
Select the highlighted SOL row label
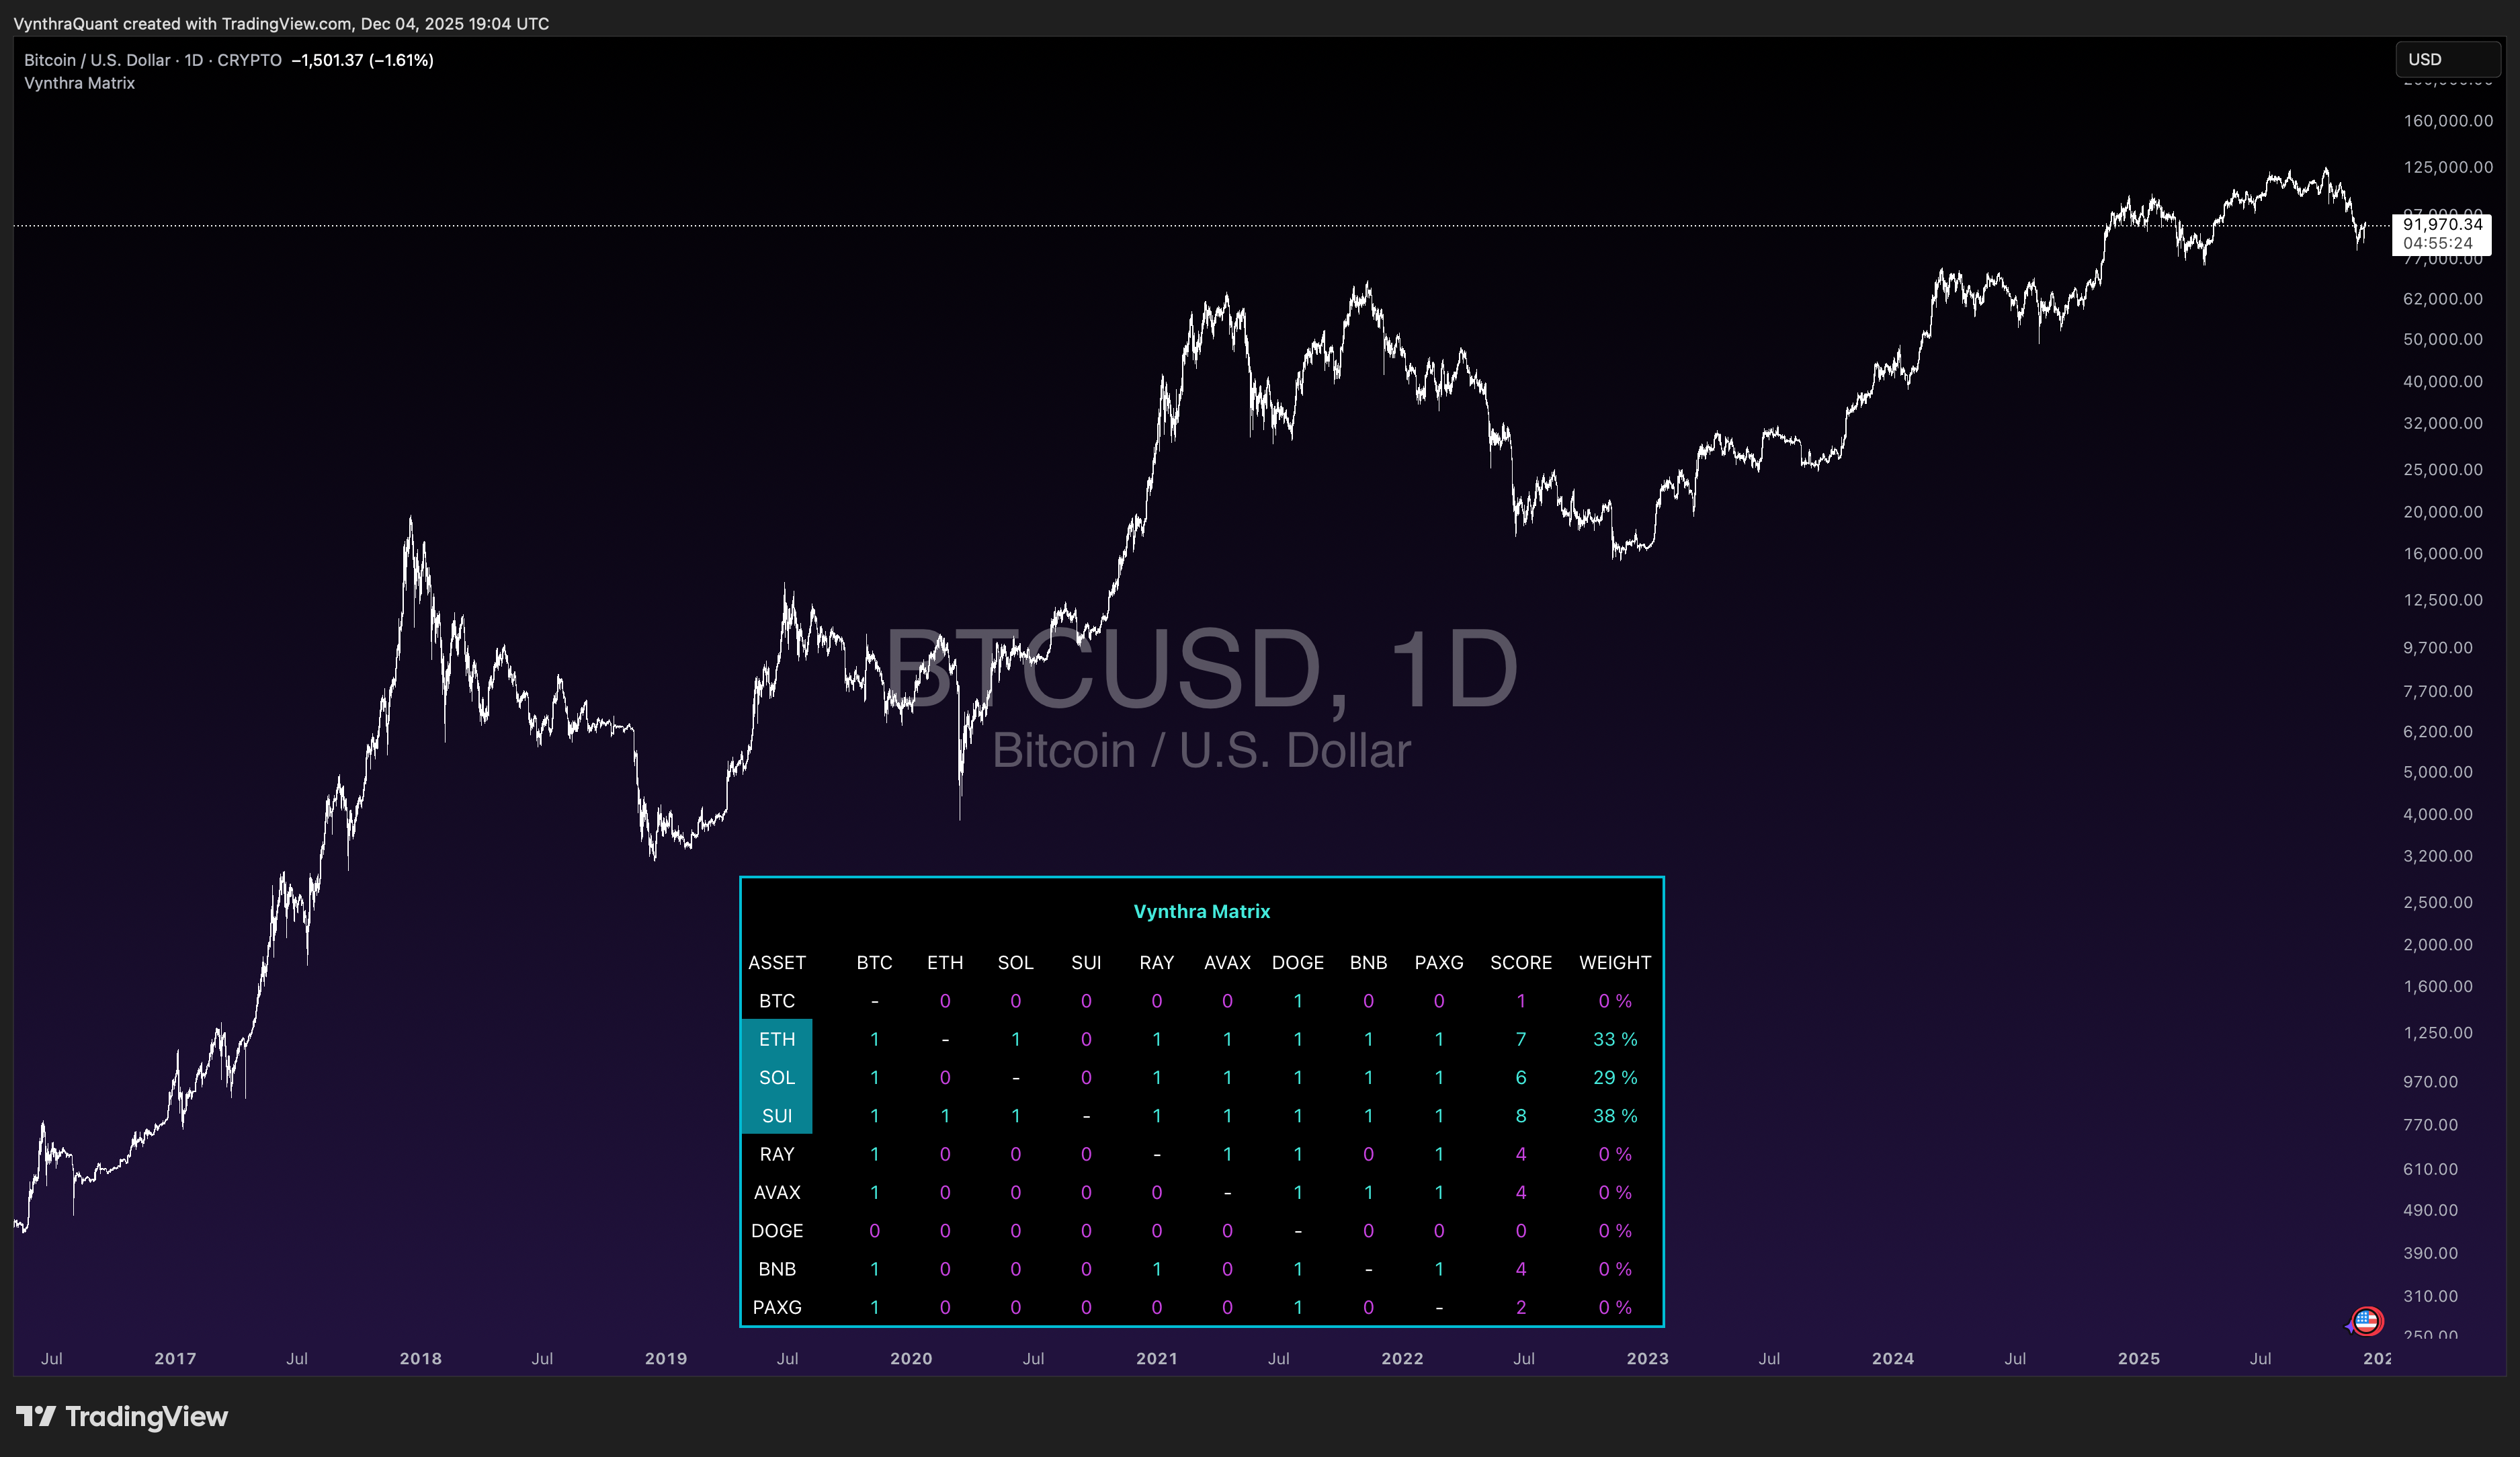[x=777, y=1077]
